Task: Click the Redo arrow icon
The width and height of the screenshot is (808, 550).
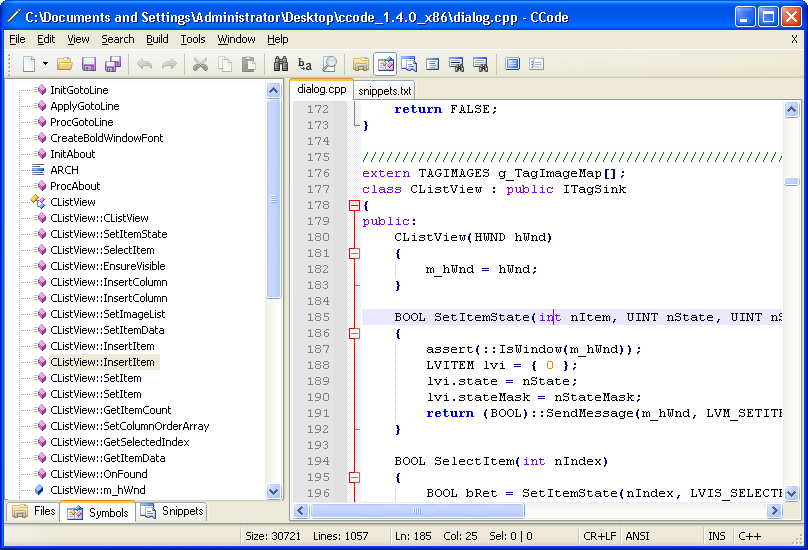Action: [x=169, y=64]
